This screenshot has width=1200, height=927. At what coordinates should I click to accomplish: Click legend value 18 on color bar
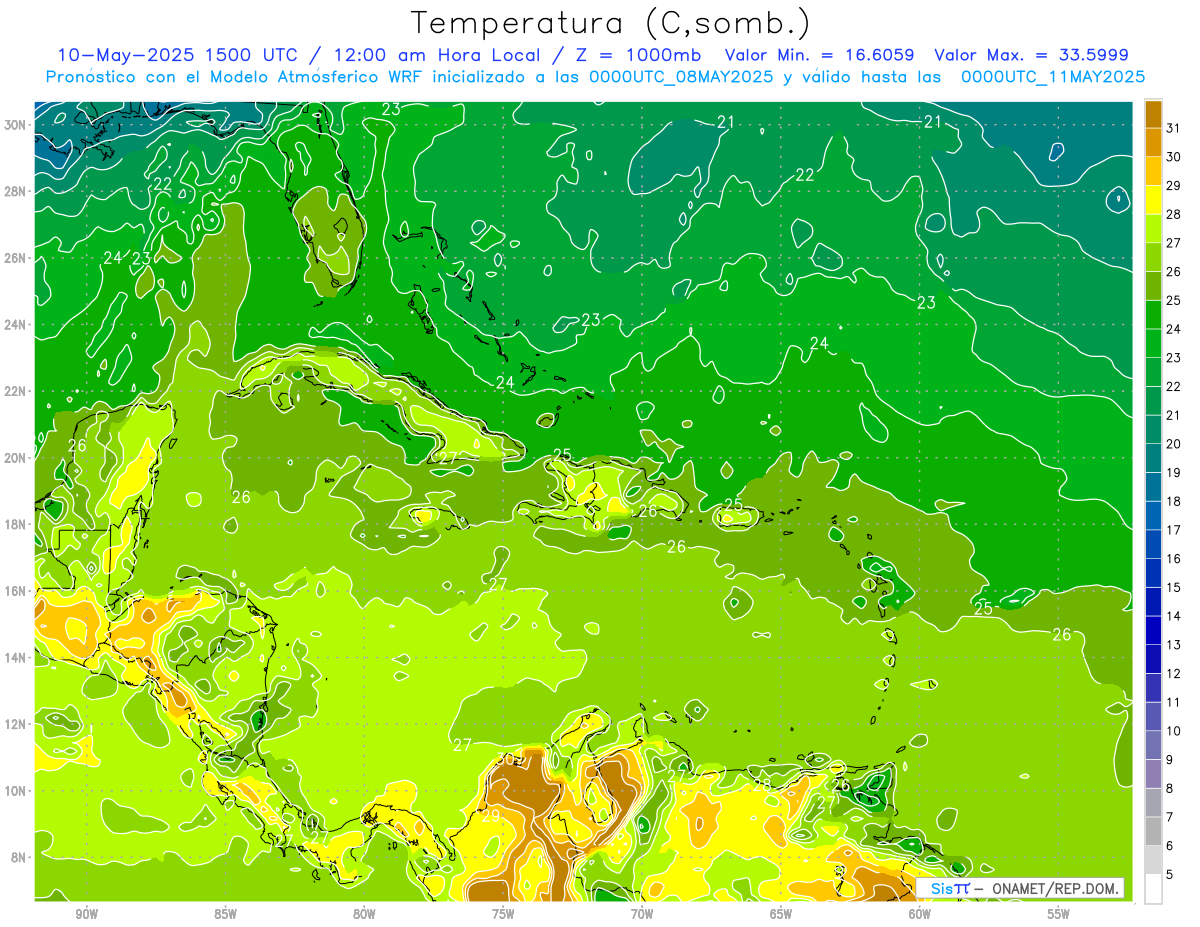pos(1173,501)
